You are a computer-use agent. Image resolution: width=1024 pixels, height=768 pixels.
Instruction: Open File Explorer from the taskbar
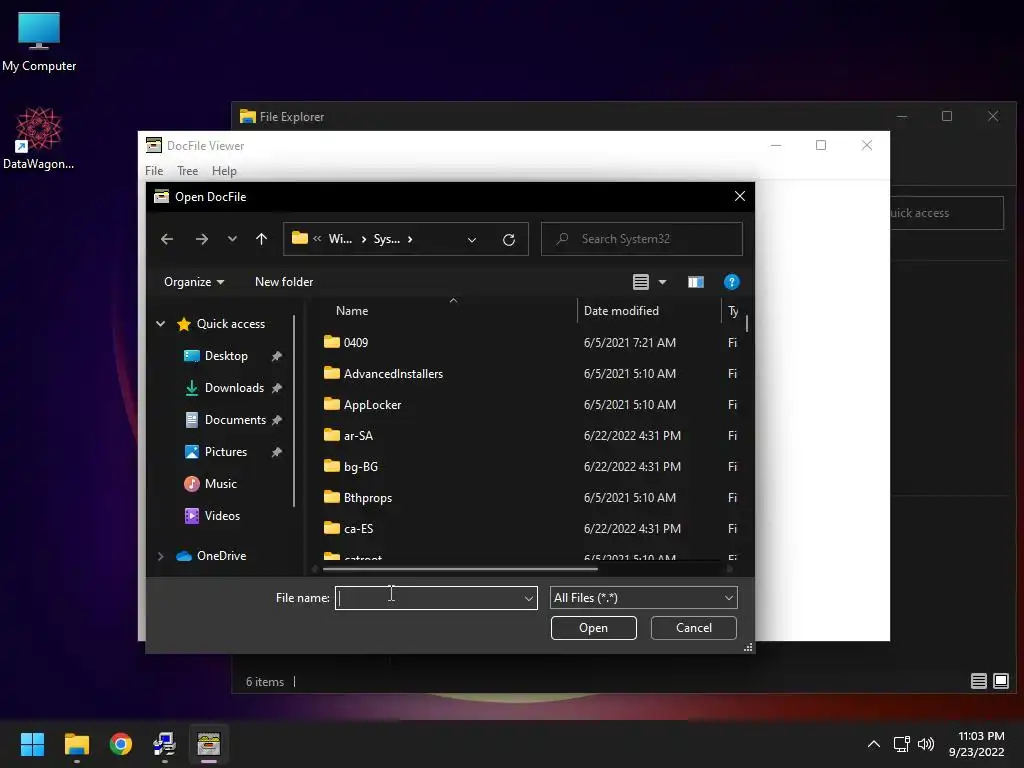(76, 744)
